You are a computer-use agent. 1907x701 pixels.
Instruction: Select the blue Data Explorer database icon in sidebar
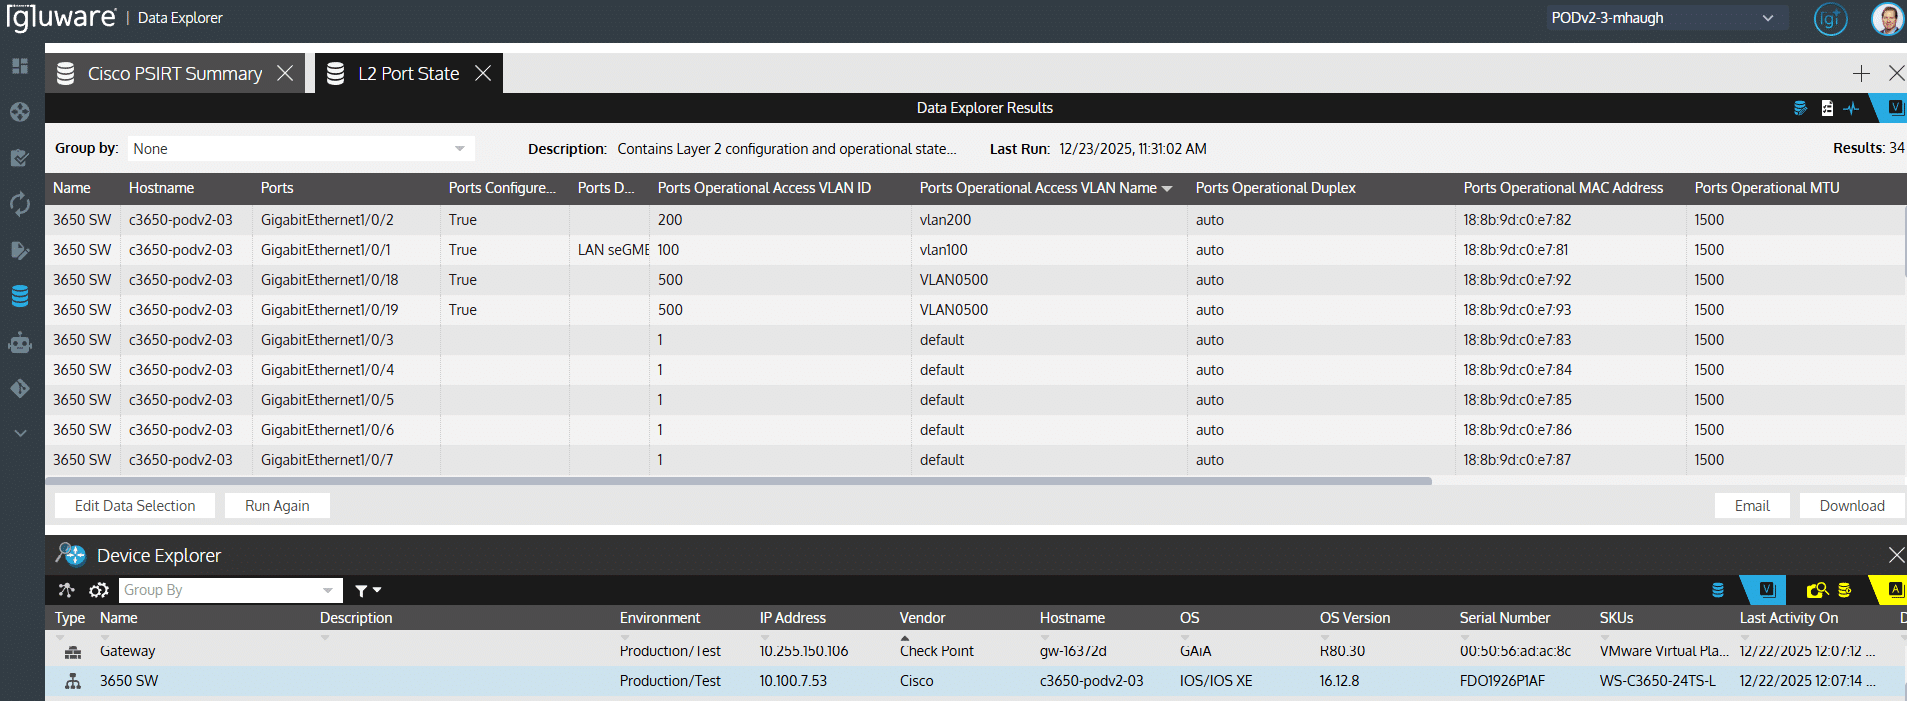point(20,296)
